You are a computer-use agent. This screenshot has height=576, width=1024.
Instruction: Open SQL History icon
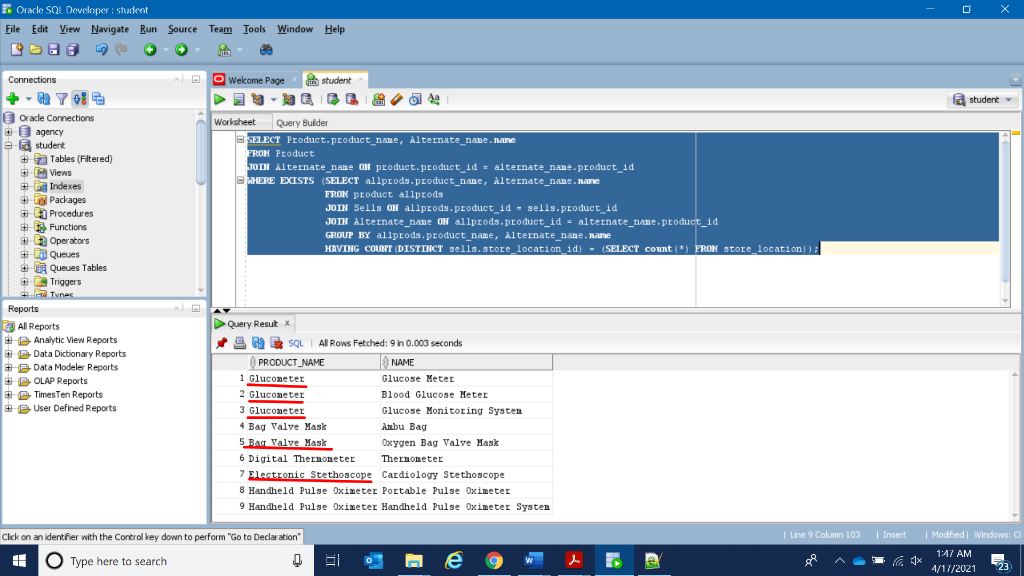tap(415, 99)
